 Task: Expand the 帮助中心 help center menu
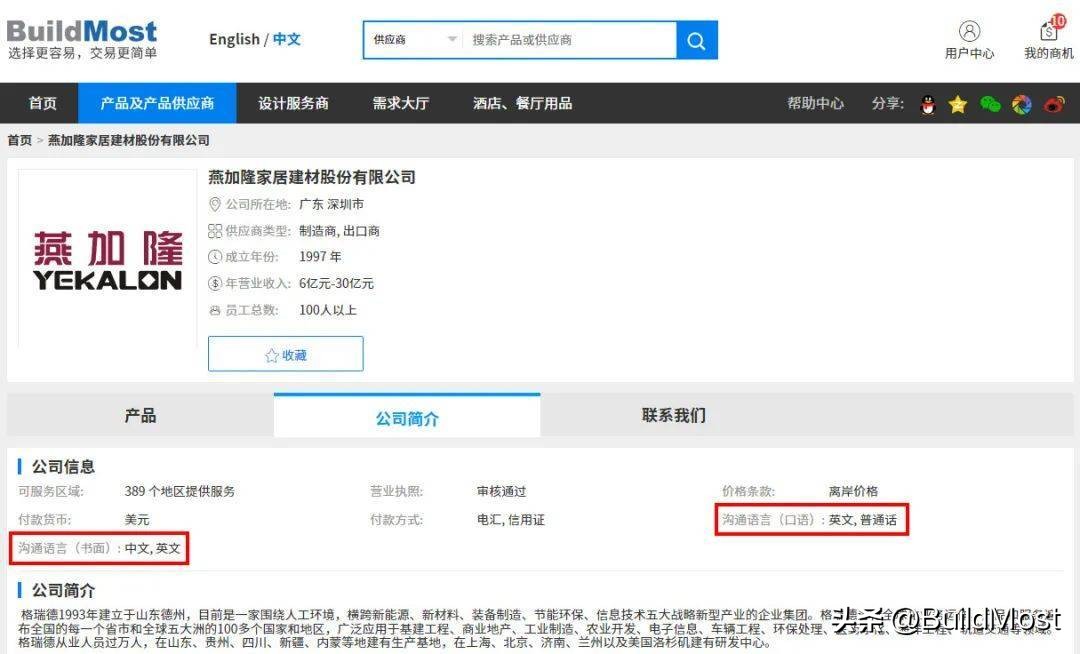coord(814,103)
